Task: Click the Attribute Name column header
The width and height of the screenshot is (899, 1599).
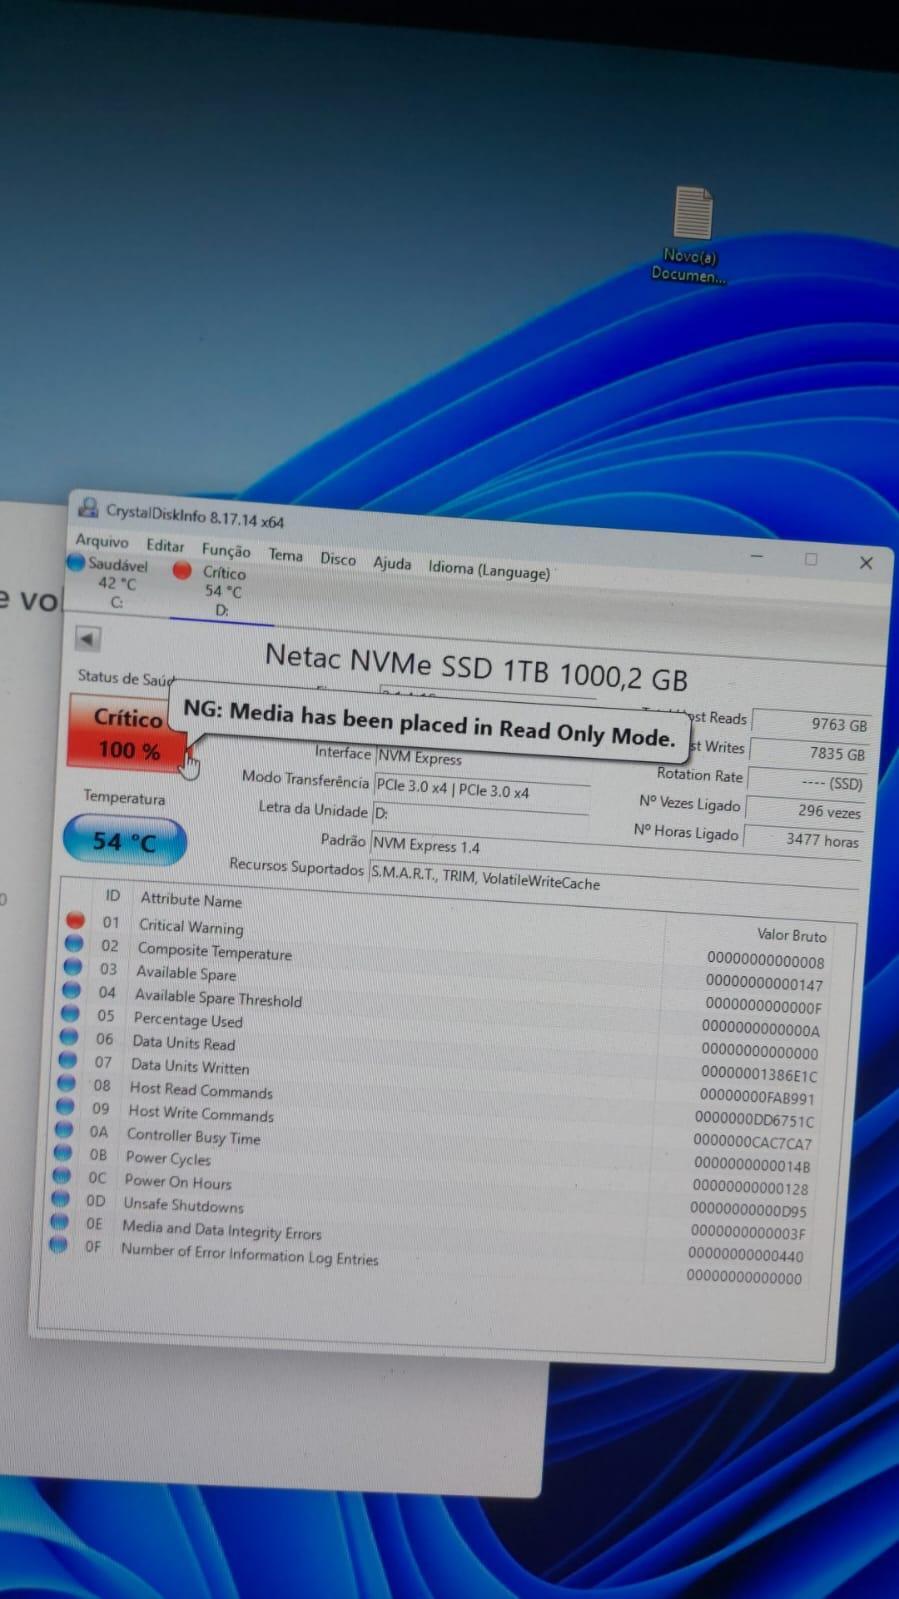Action: [190, 900]
